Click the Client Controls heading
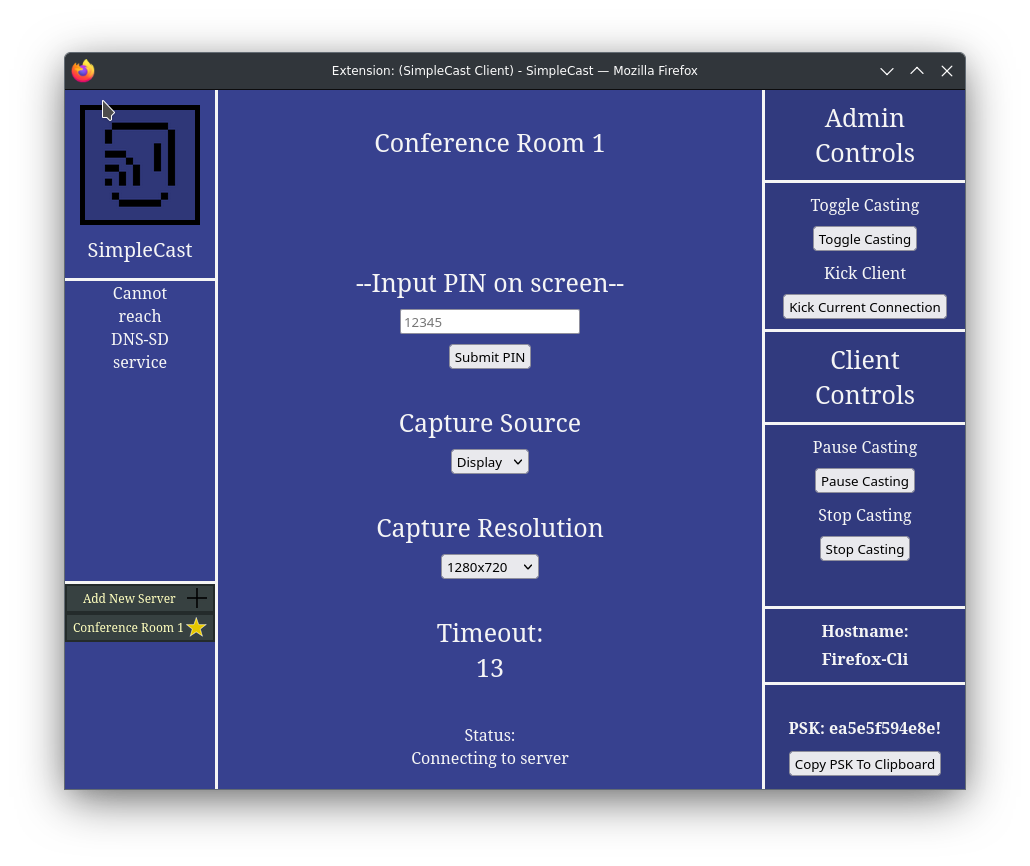 864,377
